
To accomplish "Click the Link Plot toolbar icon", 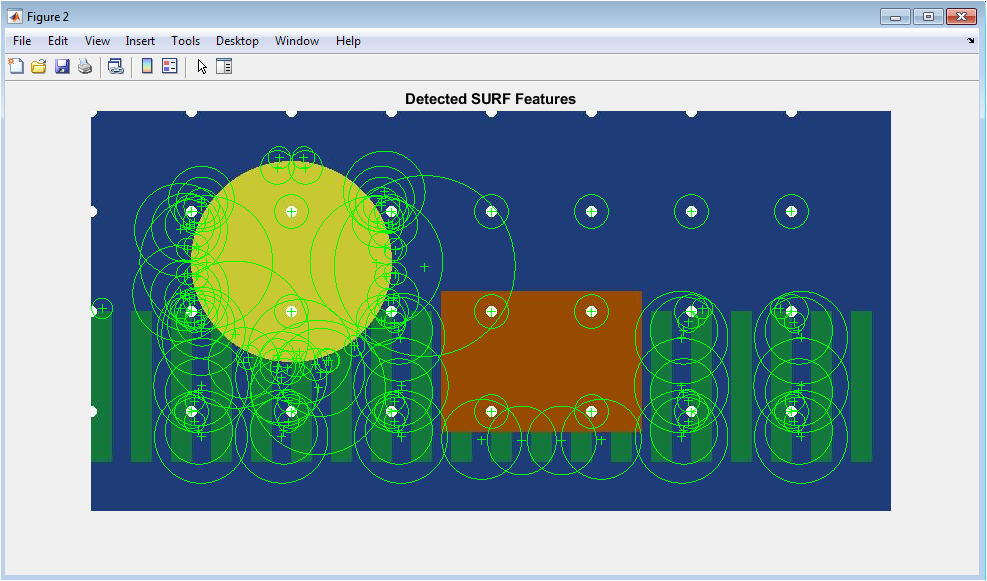I will [116, 67].
